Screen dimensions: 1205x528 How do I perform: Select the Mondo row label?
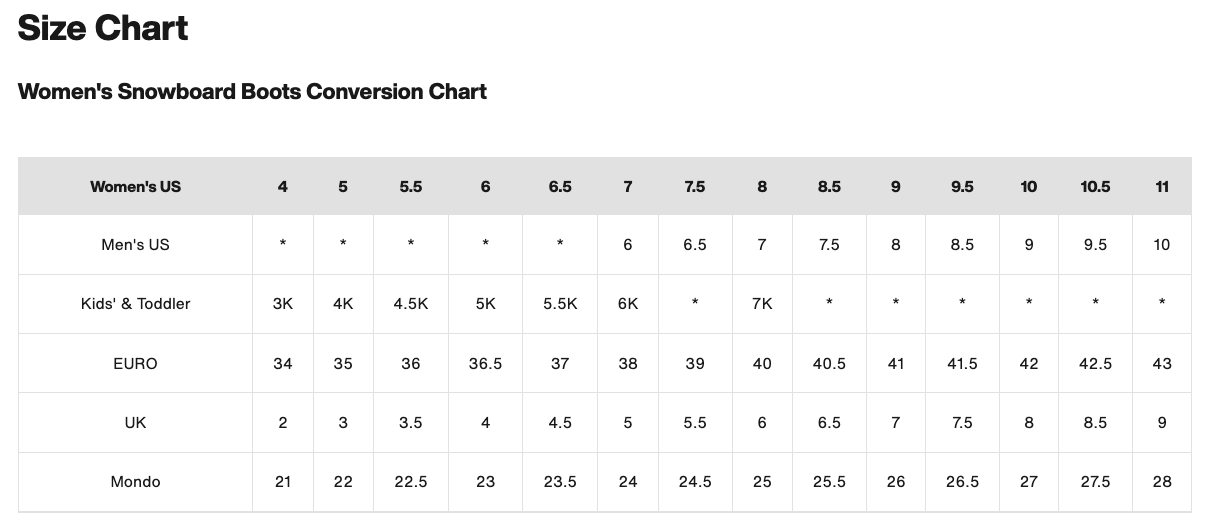coord(135,482)
